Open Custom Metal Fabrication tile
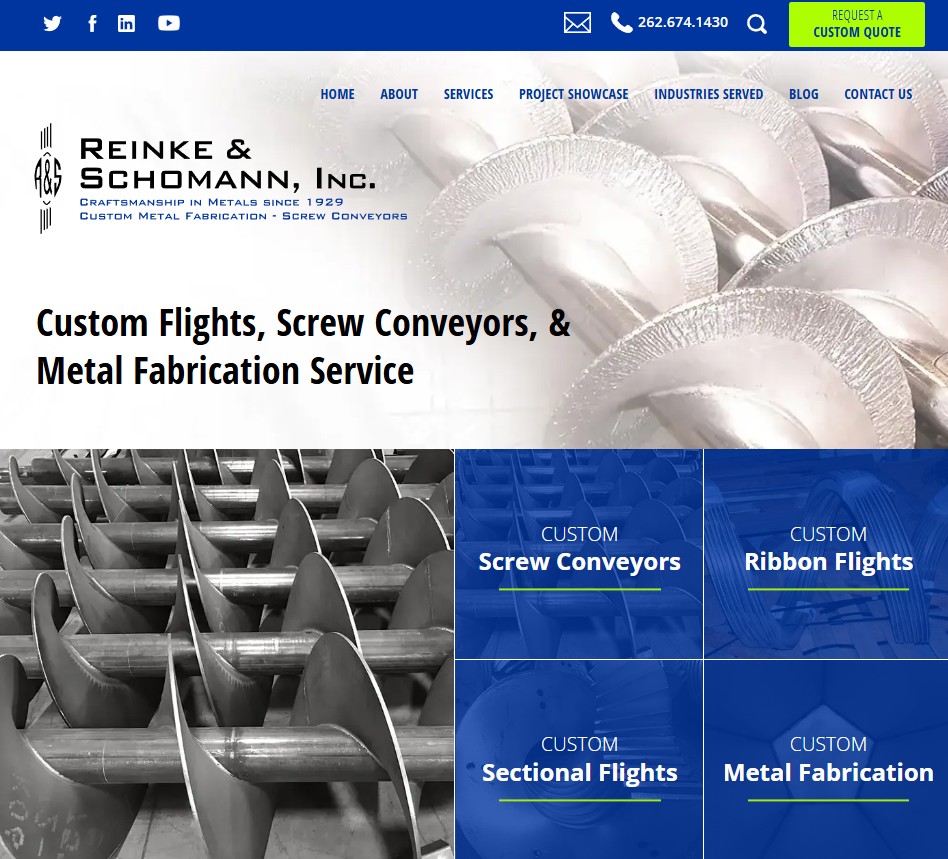 point(826,760)
